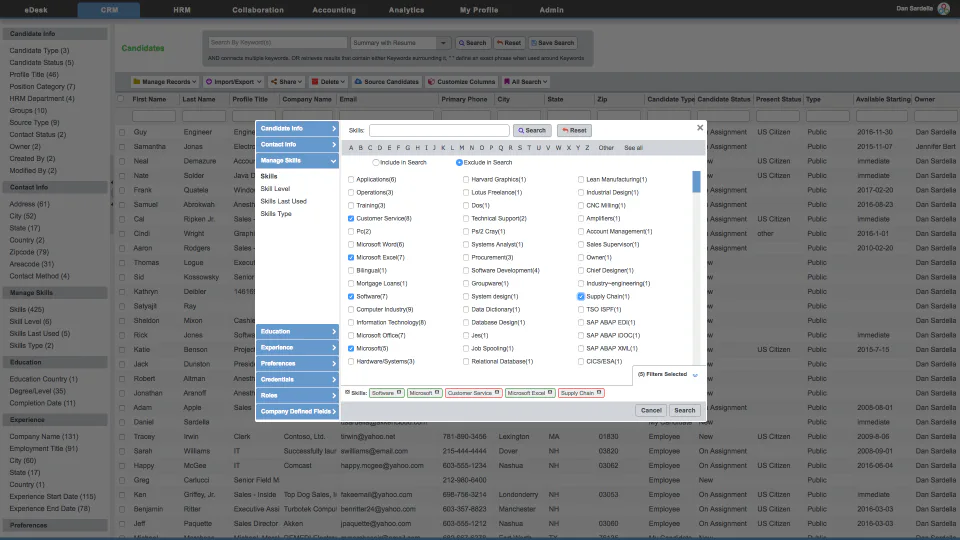Click the Search button next to Skills field
960x540 pixels.
pyautogui.click(x=532, y=130)
